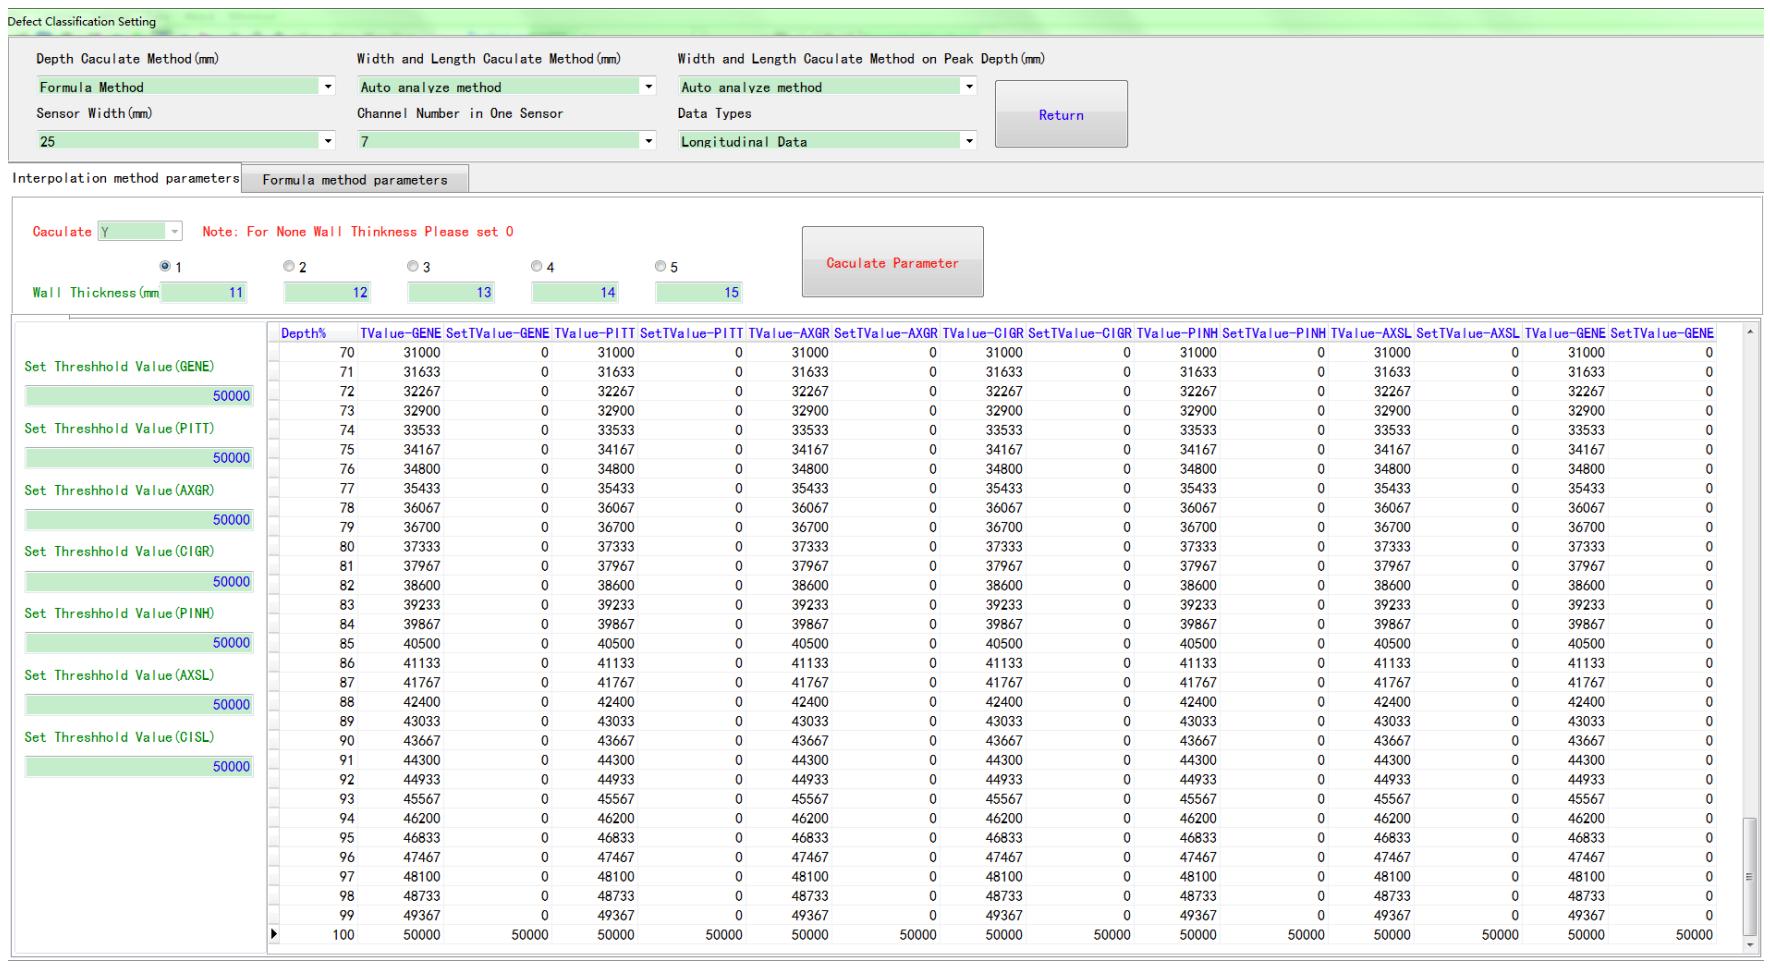Screen dimensions: 1770x969
Task: Open Interpolation method parameters tab
Action: click(x=125, y=178)
